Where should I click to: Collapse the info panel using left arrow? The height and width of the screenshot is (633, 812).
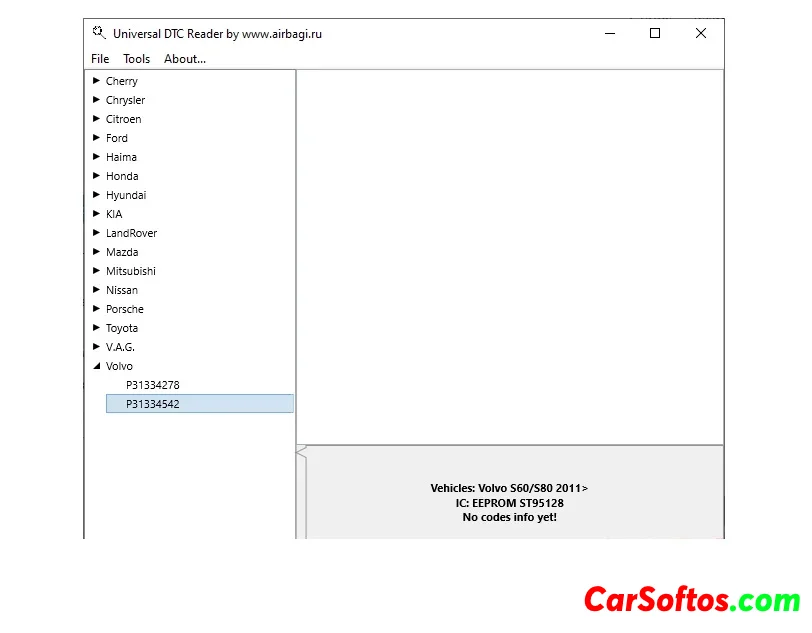click(301, 453)
